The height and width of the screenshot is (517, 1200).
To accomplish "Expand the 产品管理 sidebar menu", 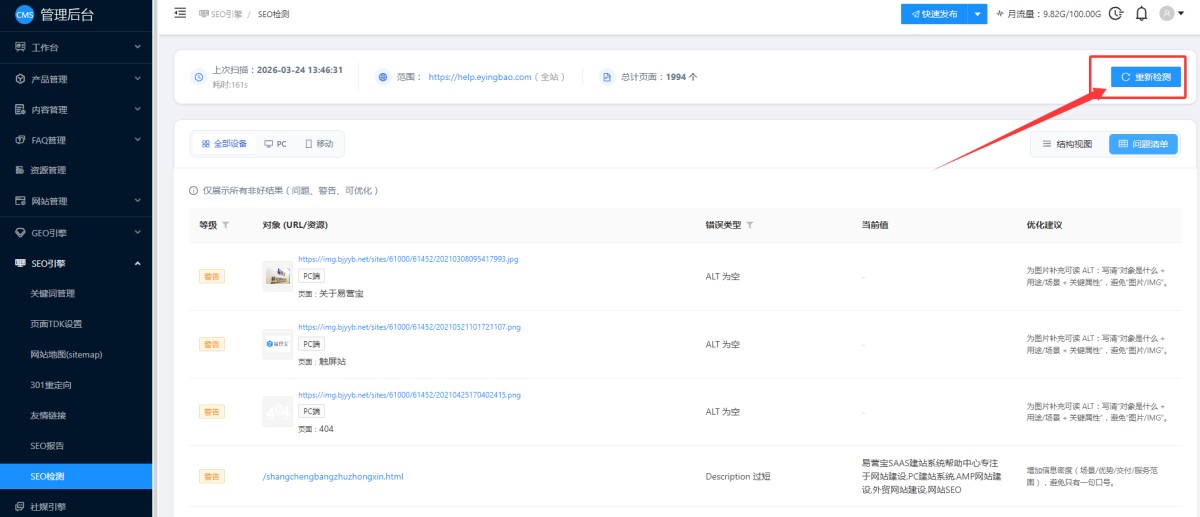I will coord(76,78).
